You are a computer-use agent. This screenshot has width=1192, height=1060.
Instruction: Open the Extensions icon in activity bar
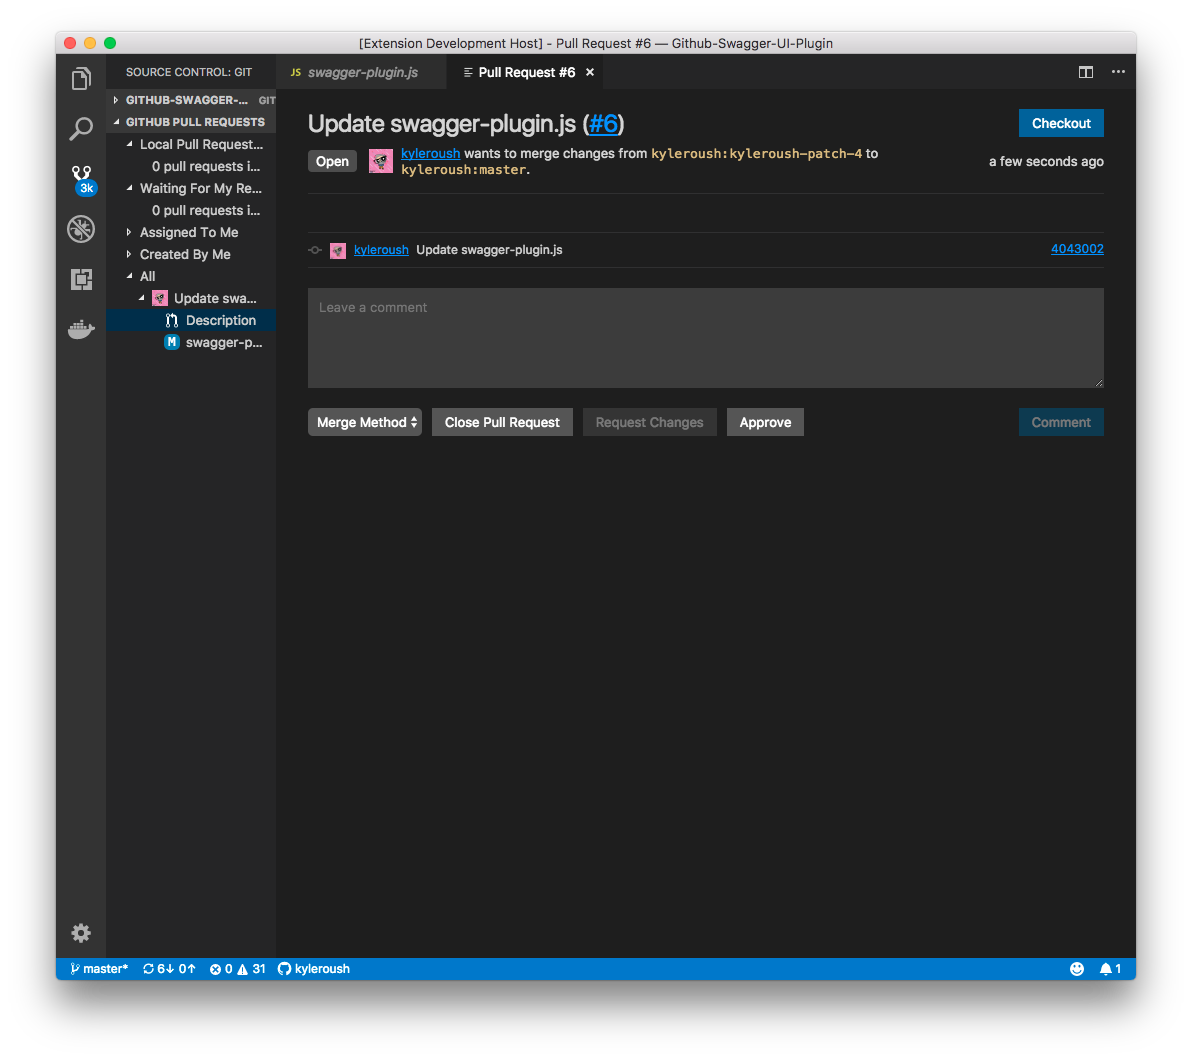coord(81,279)
